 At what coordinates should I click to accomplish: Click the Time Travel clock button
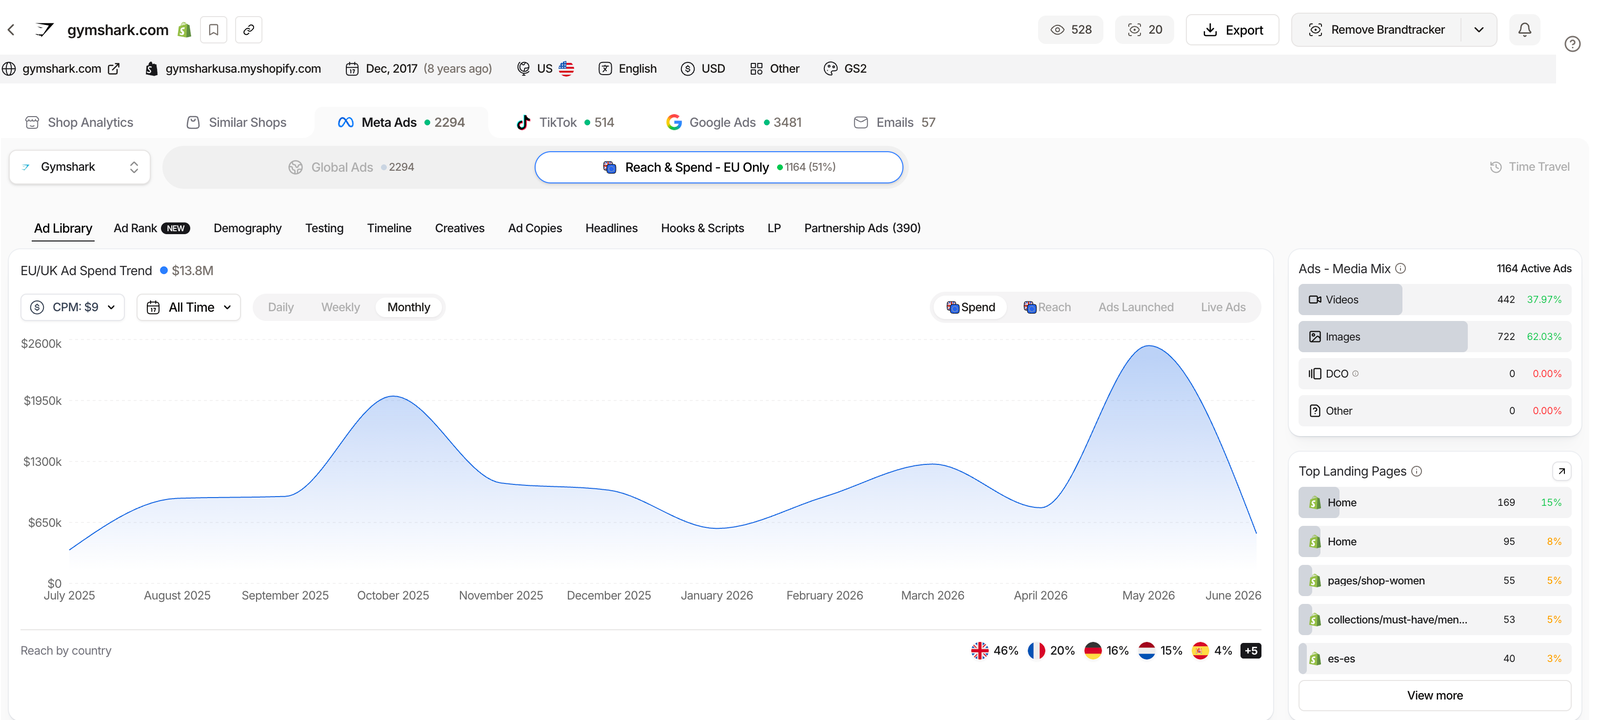[1529, 167]
